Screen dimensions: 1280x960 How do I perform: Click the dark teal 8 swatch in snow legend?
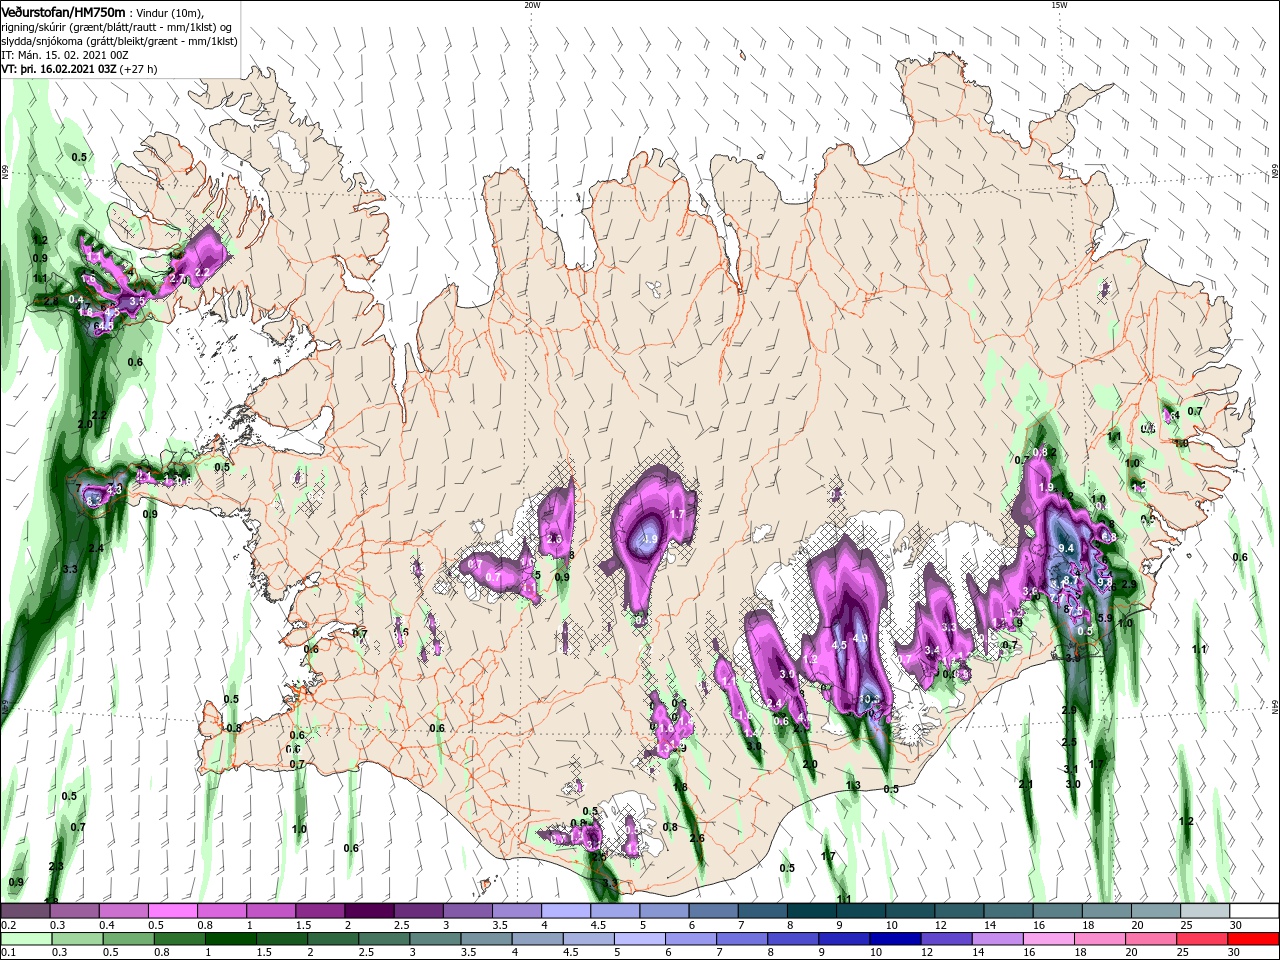coord(811,911)
